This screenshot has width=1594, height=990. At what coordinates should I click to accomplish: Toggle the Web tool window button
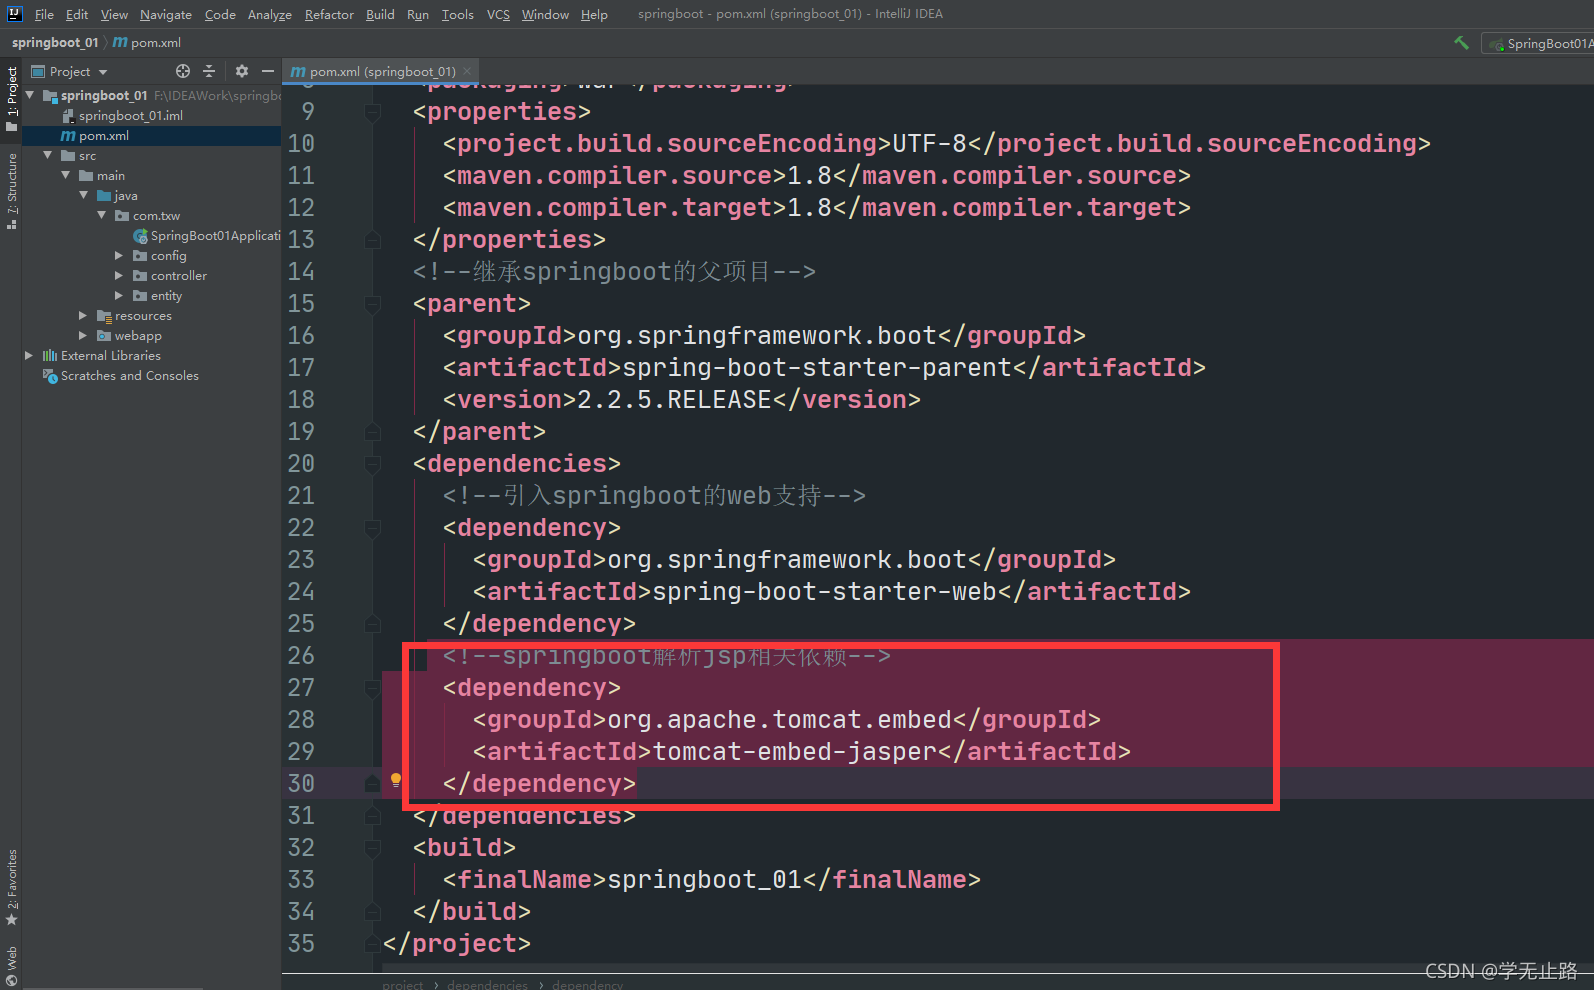(11, 966)
